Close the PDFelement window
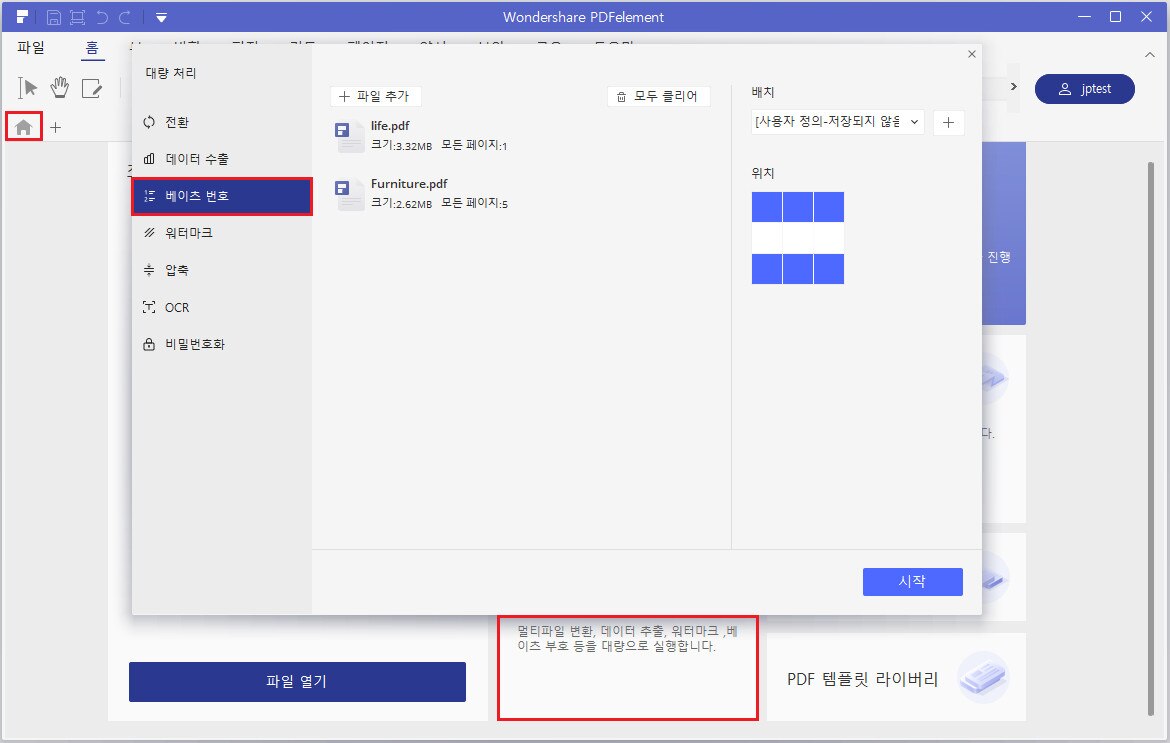The width and height of the screenshot is (1170, 743). point(1147,16)
